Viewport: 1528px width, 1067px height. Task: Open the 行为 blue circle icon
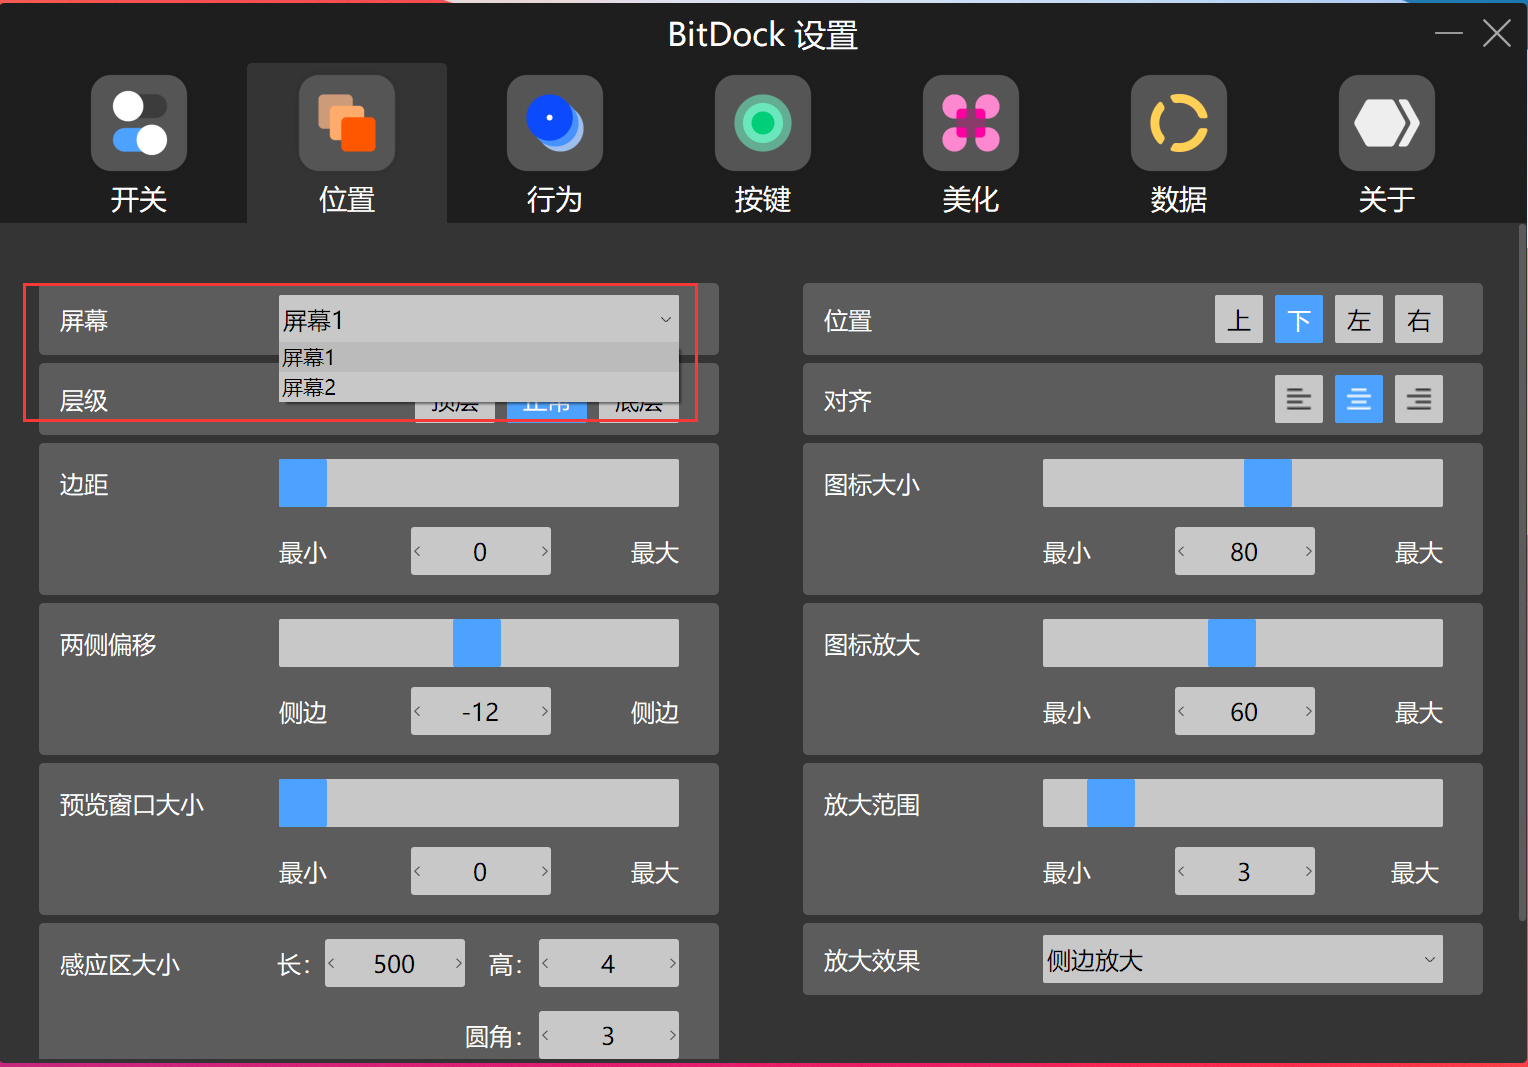(x=555, y=123)
